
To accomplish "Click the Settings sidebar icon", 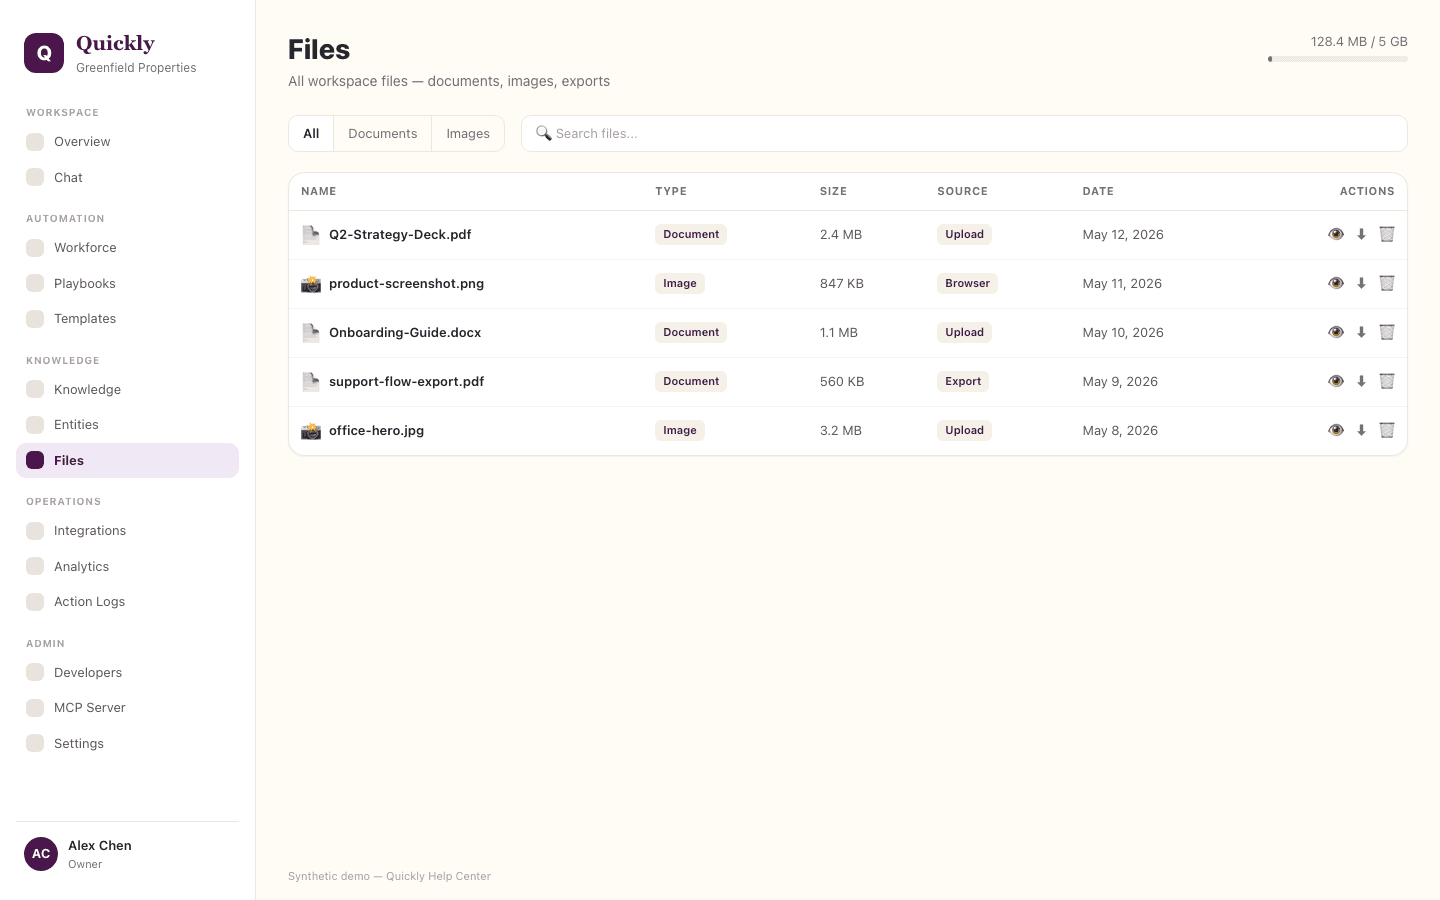I will tap(35, 743).
